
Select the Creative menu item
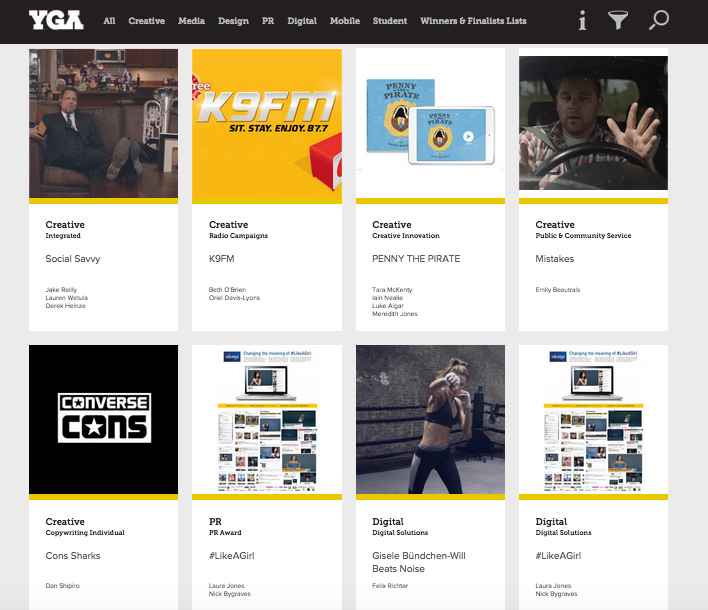pos(146,21)
